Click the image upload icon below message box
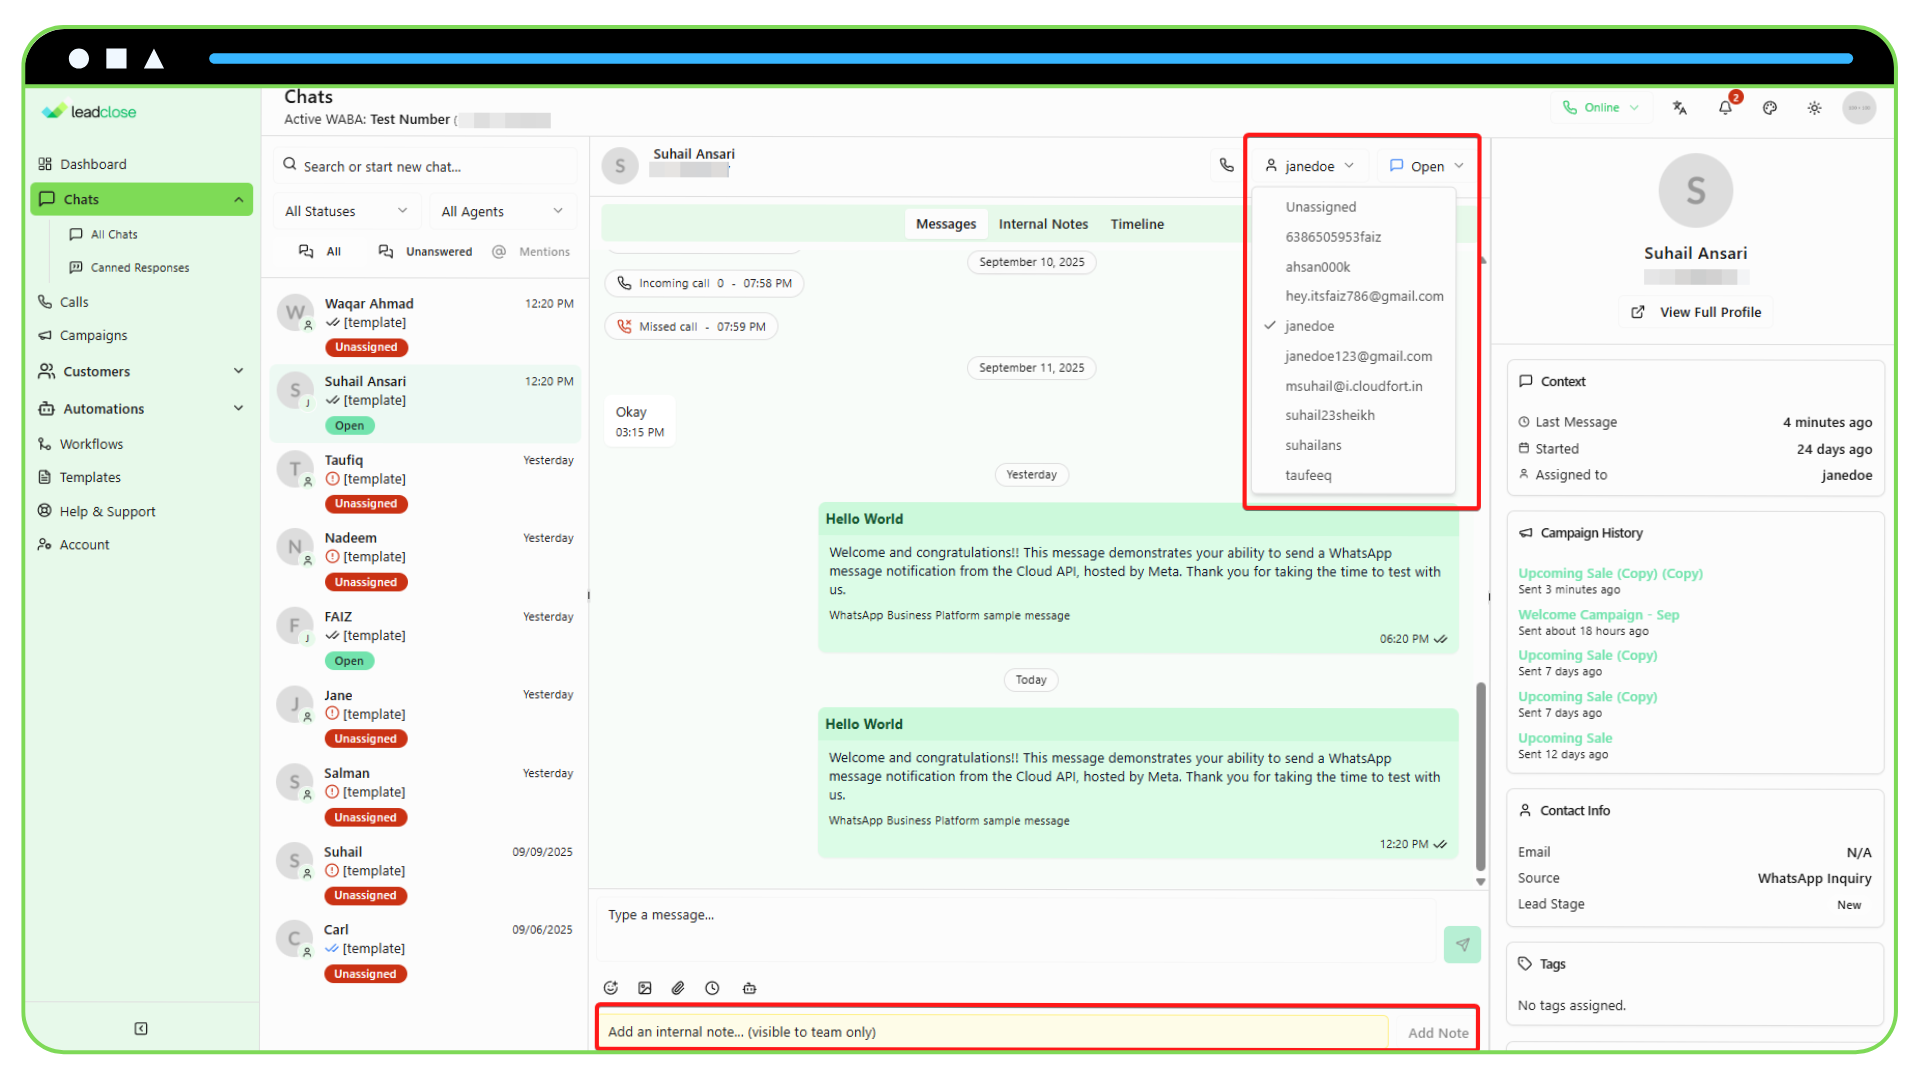Viewport: 1920px width, 1080px height. [645, 988]
